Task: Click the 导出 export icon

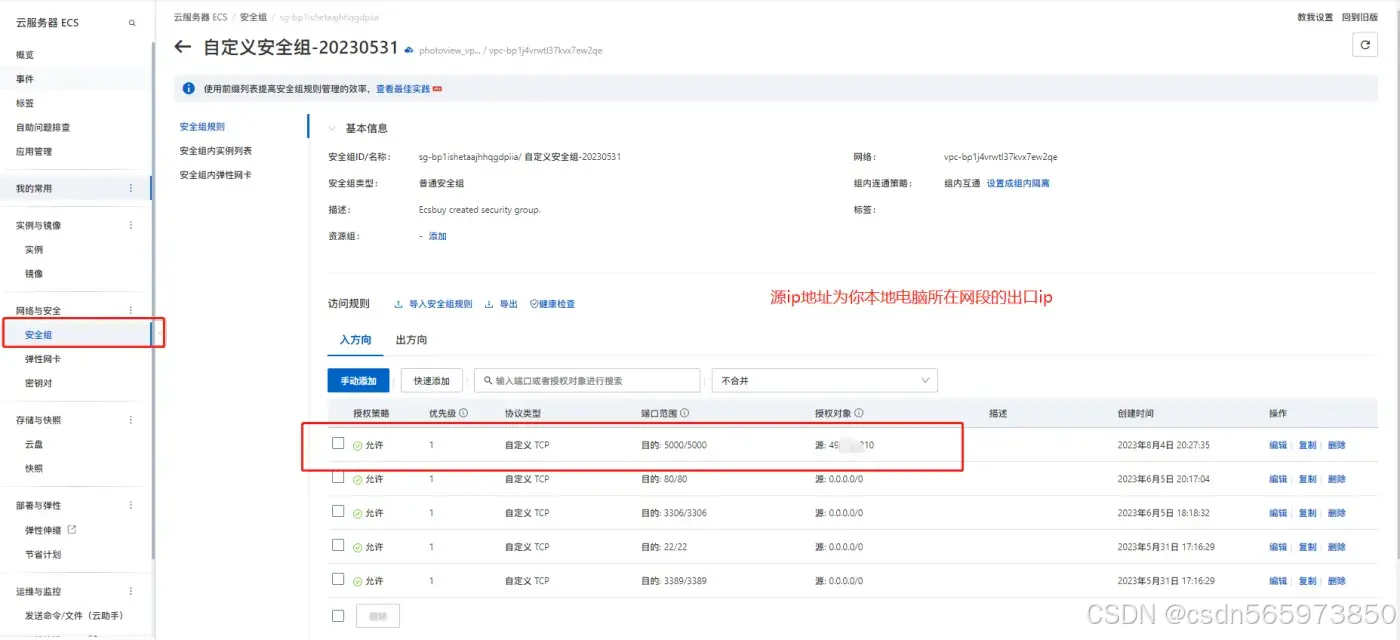Action: (x=489, y=304)
